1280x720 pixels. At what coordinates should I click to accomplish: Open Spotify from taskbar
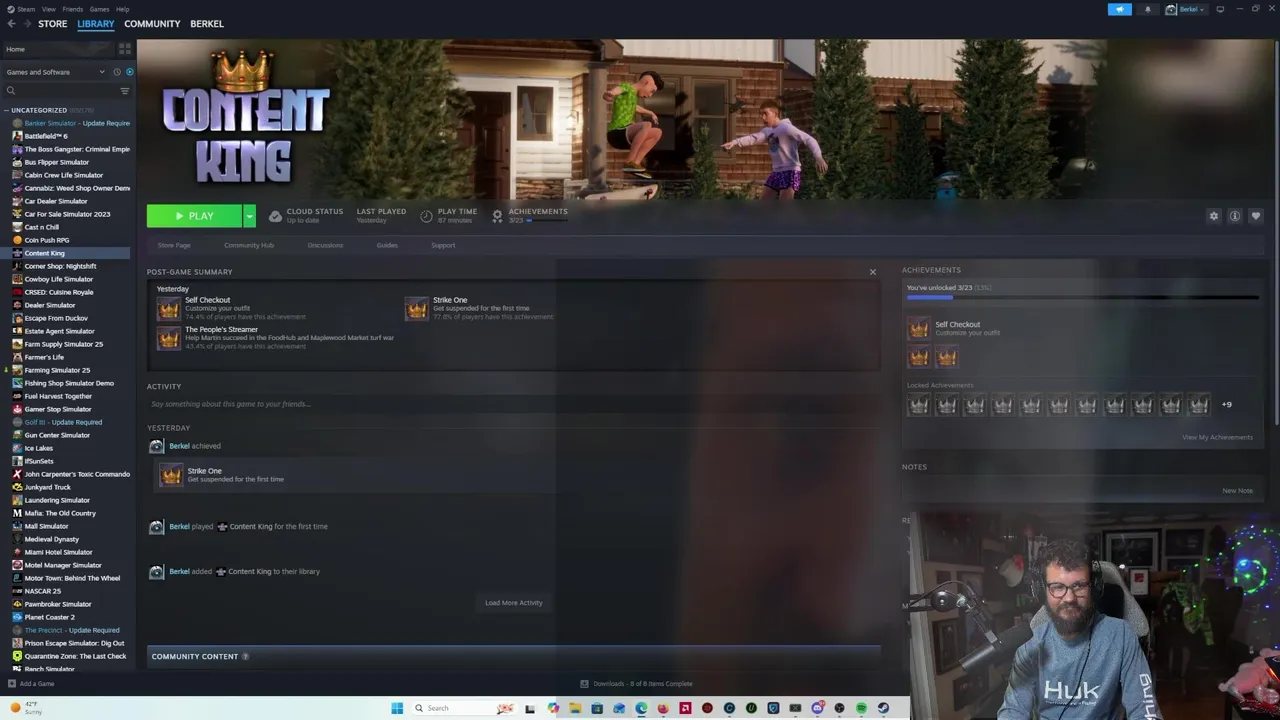pyautogui.click(x=861, y=708)
